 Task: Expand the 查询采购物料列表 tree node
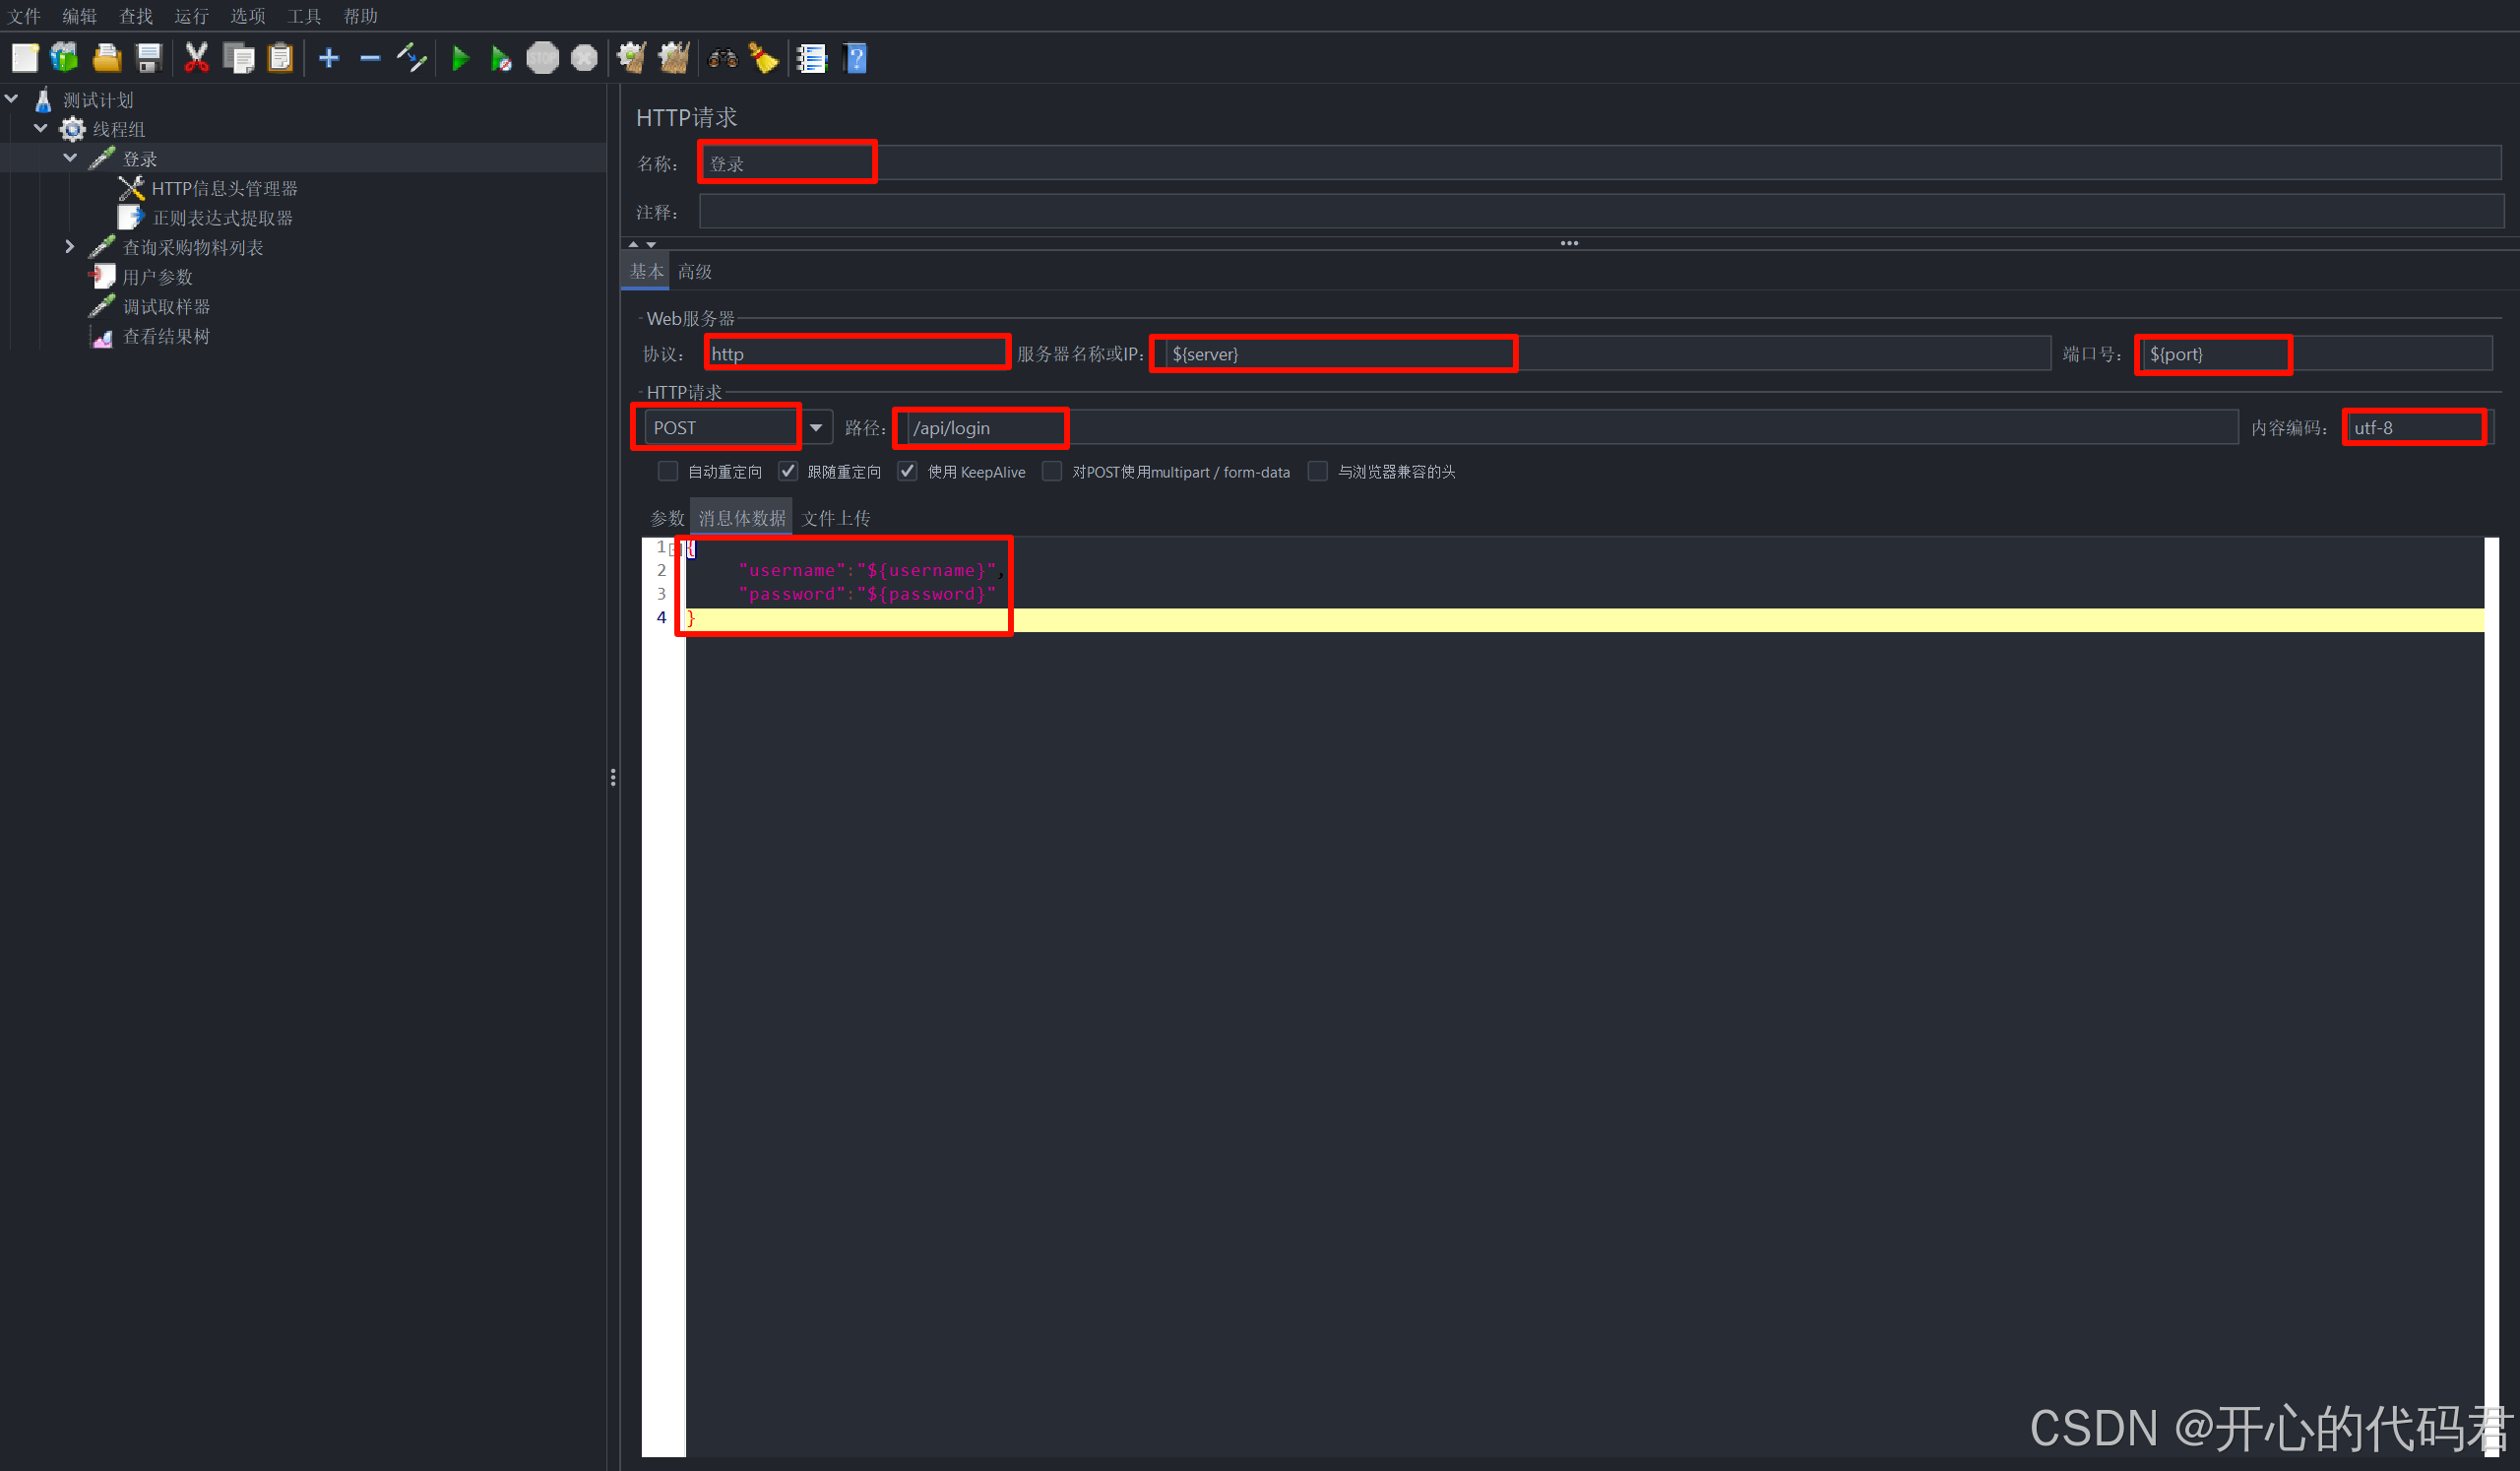[69, 246]
